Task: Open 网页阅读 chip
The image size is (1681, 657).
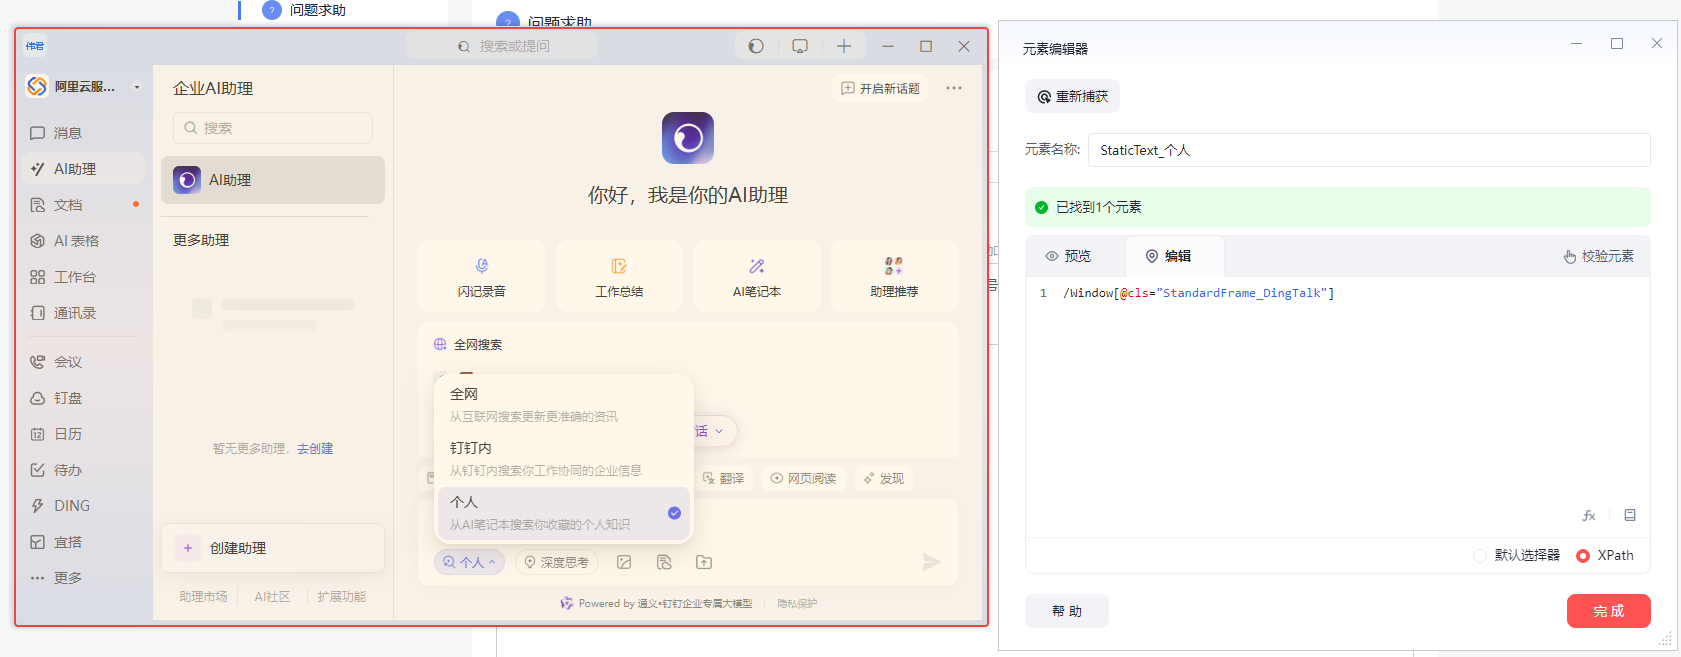Action: click(803, 478)
